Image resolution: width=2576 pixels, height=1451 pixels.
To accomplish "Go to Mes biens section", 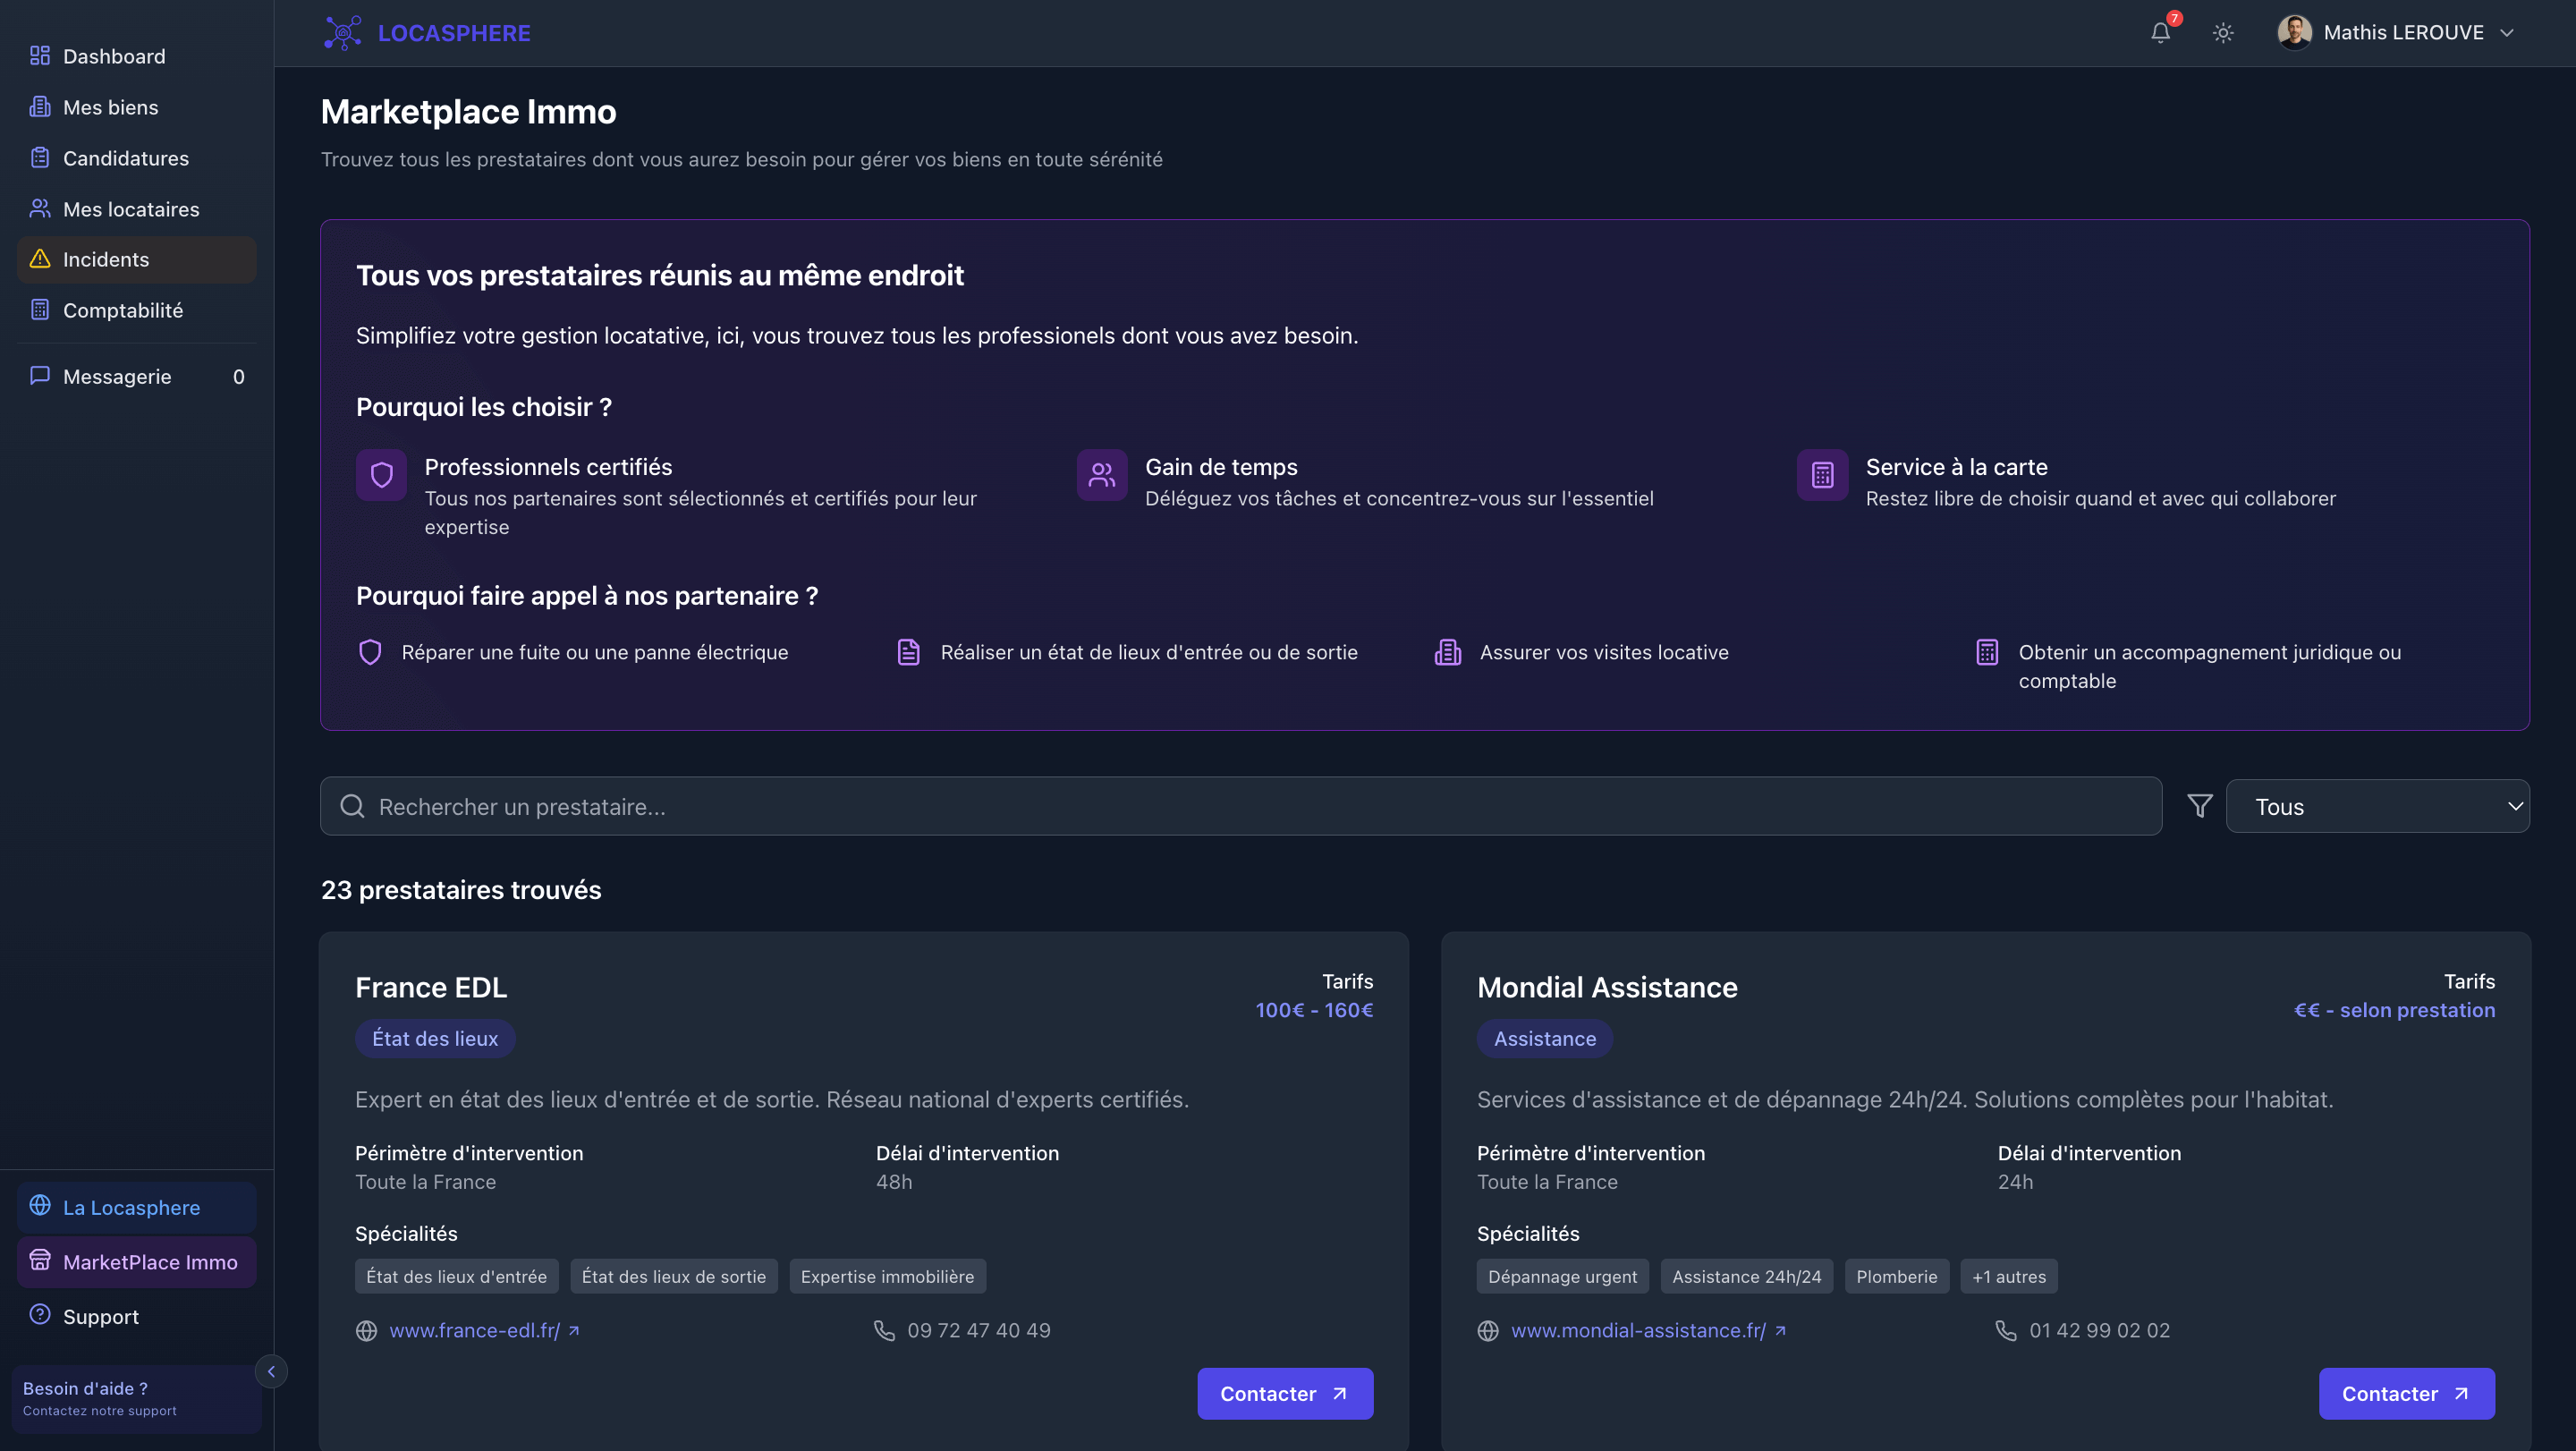I will pos(110,107).
